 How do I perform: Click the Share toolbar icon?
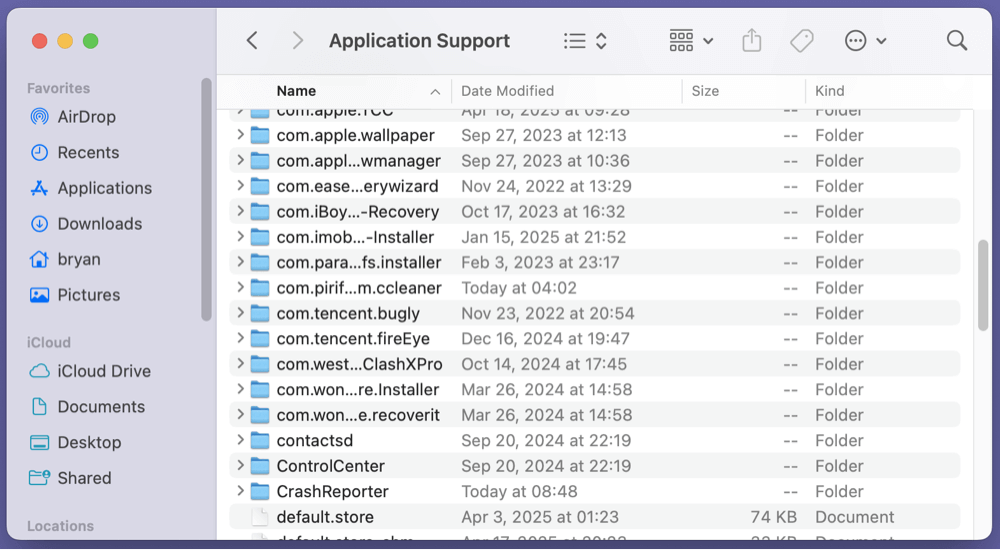pyautogui.click(x=752, y=41)
